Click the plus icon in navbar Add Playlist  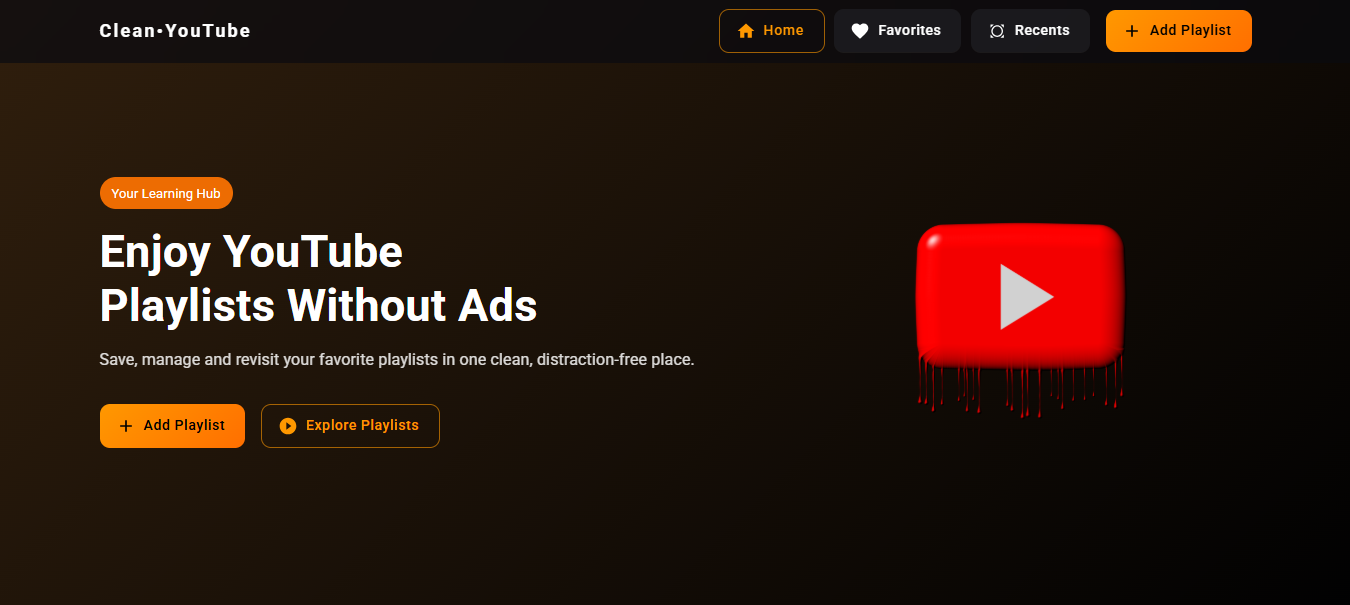(x=1132, y=31)
